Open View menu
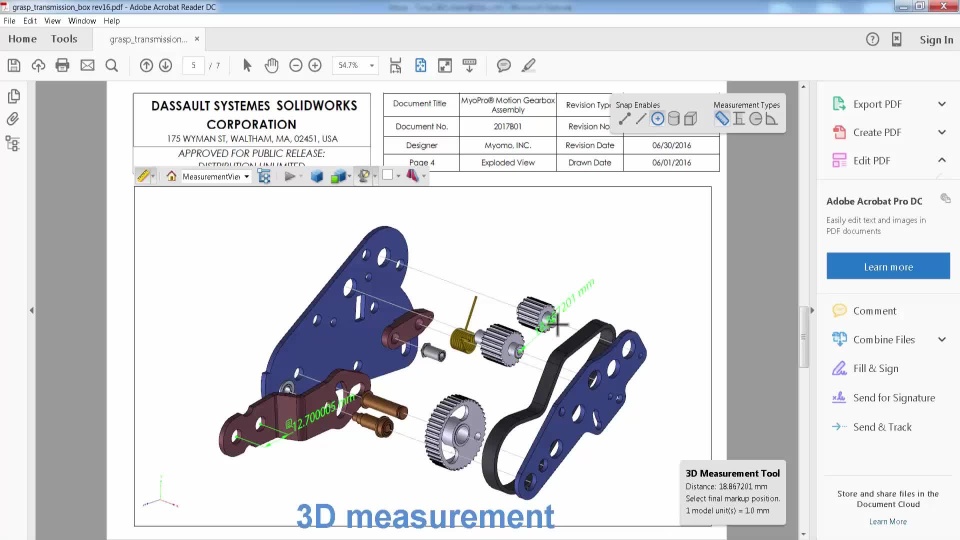 52,21
